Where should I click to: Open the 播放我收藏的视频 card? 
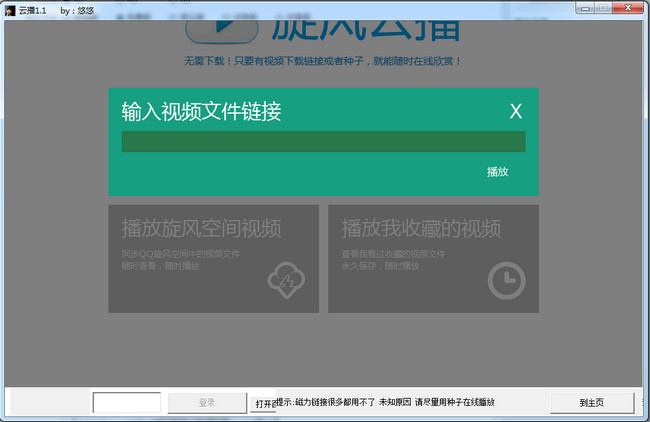pyautogui.click(x=433, y=259)
